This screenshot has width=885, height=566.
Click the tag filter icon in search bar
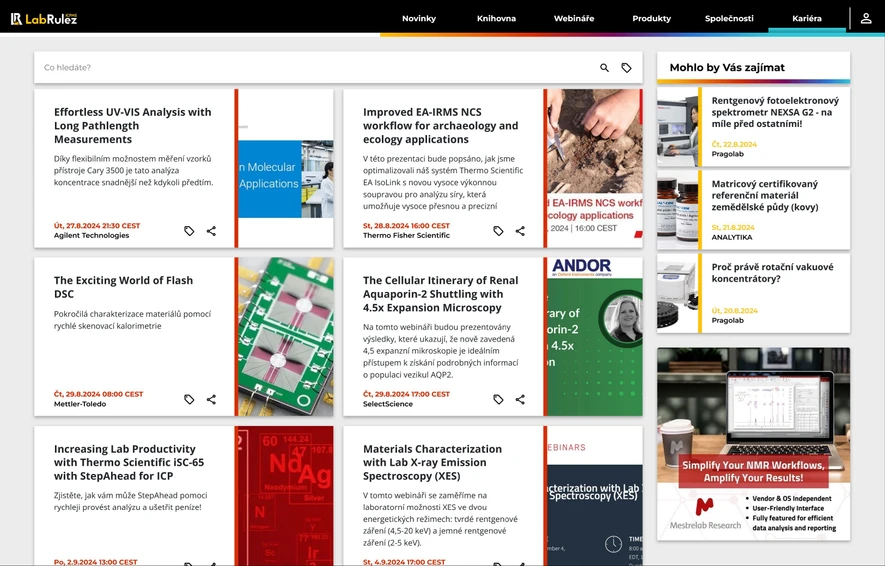pos(626,68)
